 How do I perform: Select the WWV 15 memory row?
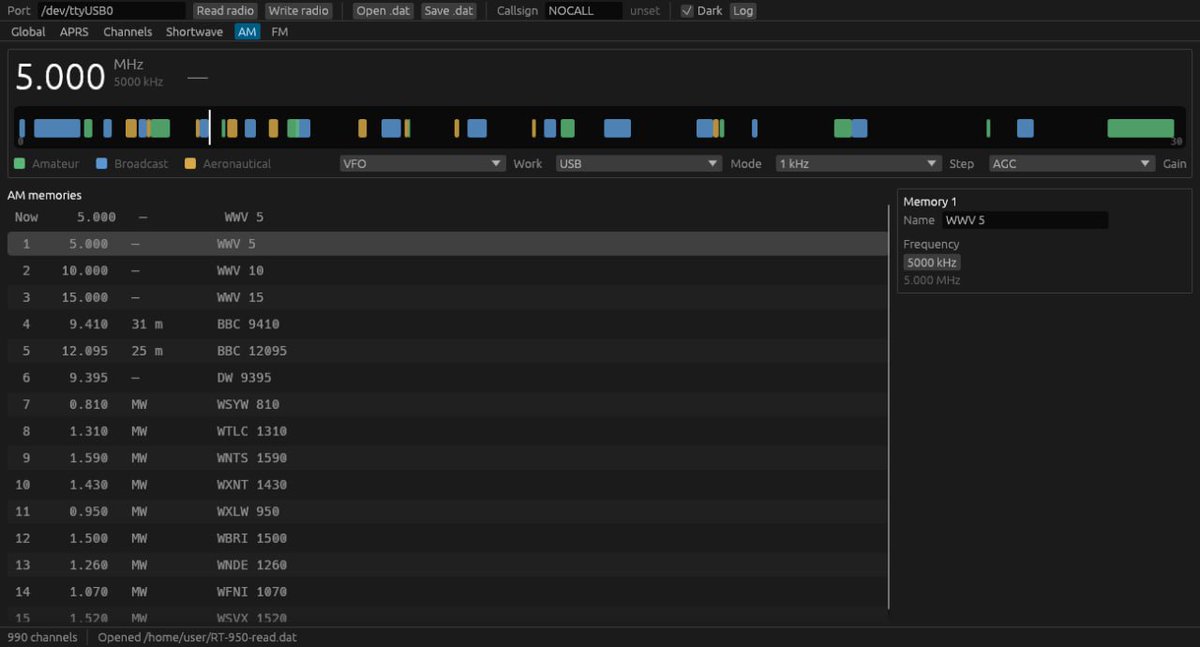pyautogui.click(x=447, y=297)
